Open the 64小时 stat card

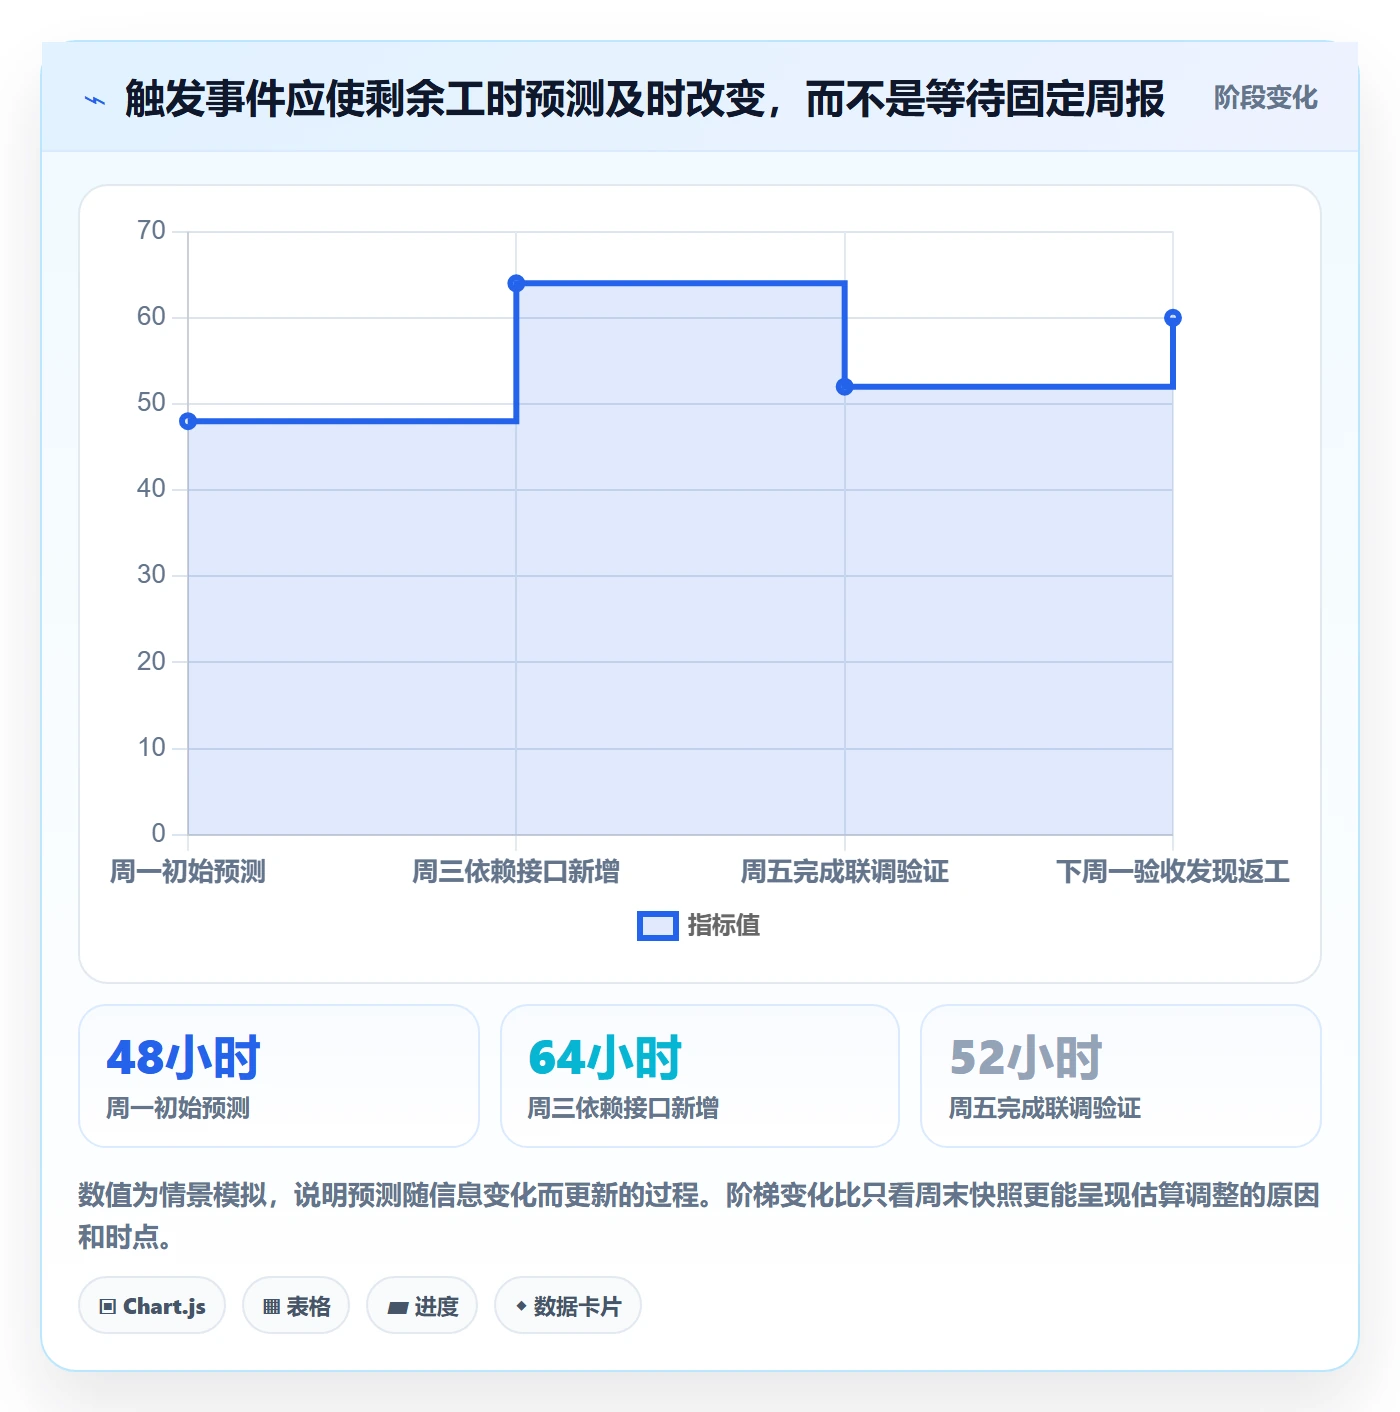click(x=700, y=1076)
